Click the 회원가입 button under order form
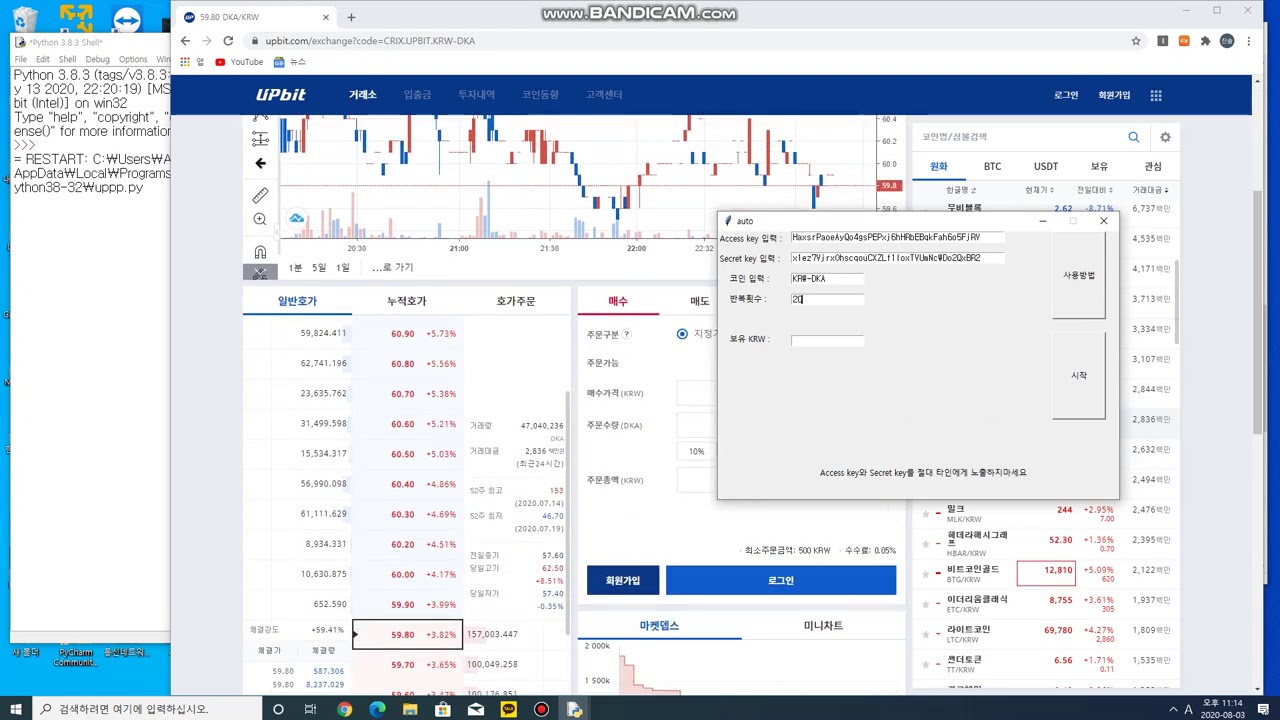 click(623, 580)
